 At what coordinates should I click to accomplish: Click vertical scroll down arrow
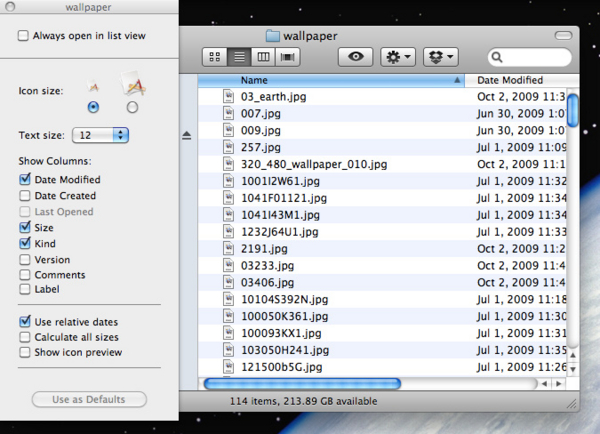[x=573, y=369]
